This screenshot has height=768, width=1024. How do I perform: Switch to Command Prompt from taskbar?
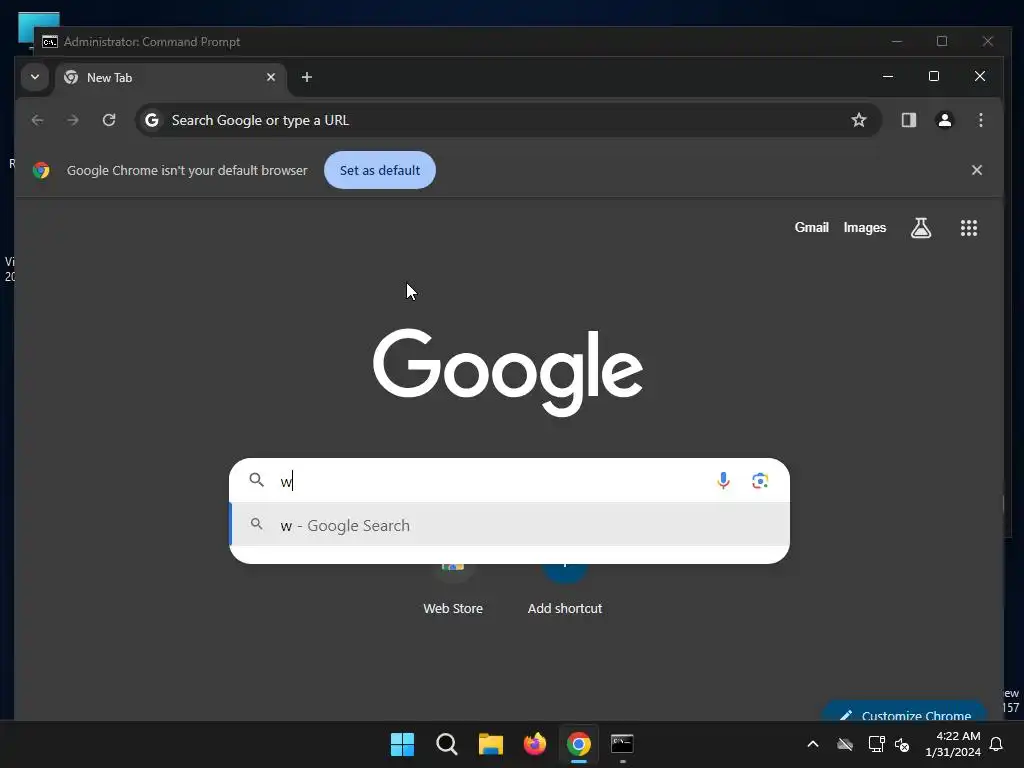pos(622,744)
